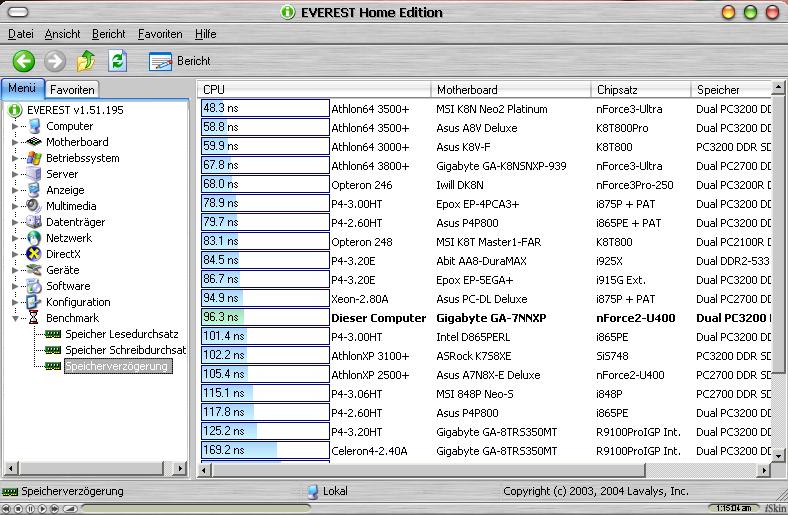Select the Motherboard chip icon in tree

(x=34, y=142)
